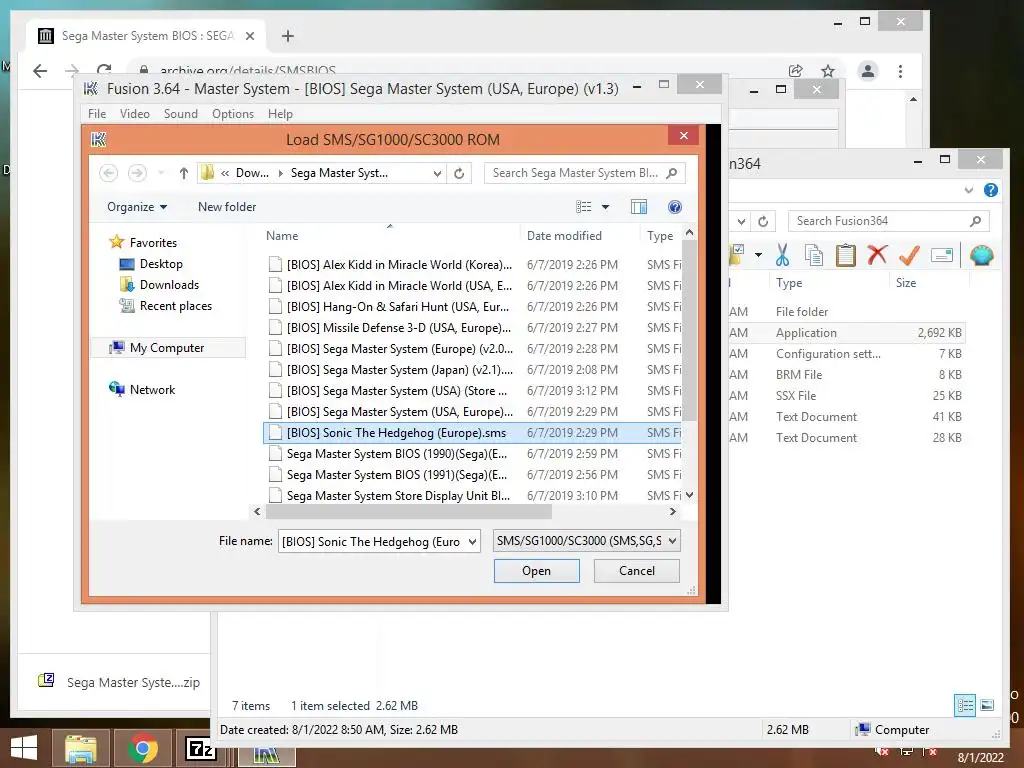Screen dimensions: 1024x768
Task: Click the Open button
Action: 536,571
